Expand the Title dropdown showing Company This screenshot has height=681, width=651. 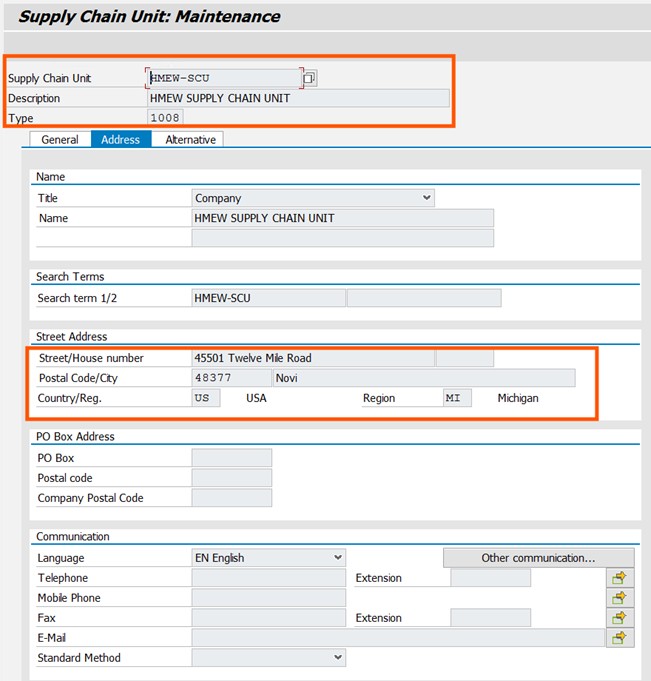427,198
